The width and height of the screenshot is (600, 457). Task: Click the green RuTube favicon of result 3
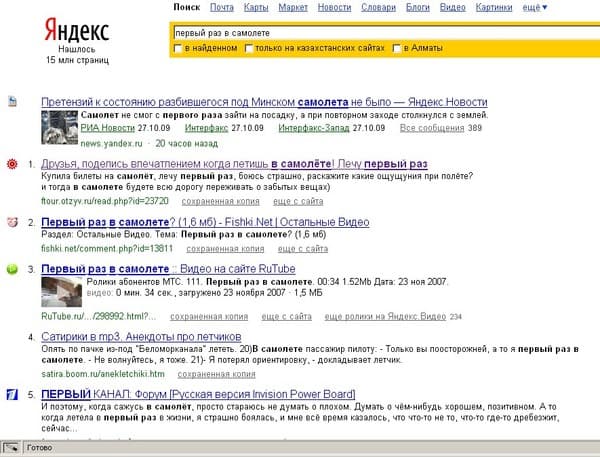click(x=12, y=269)
